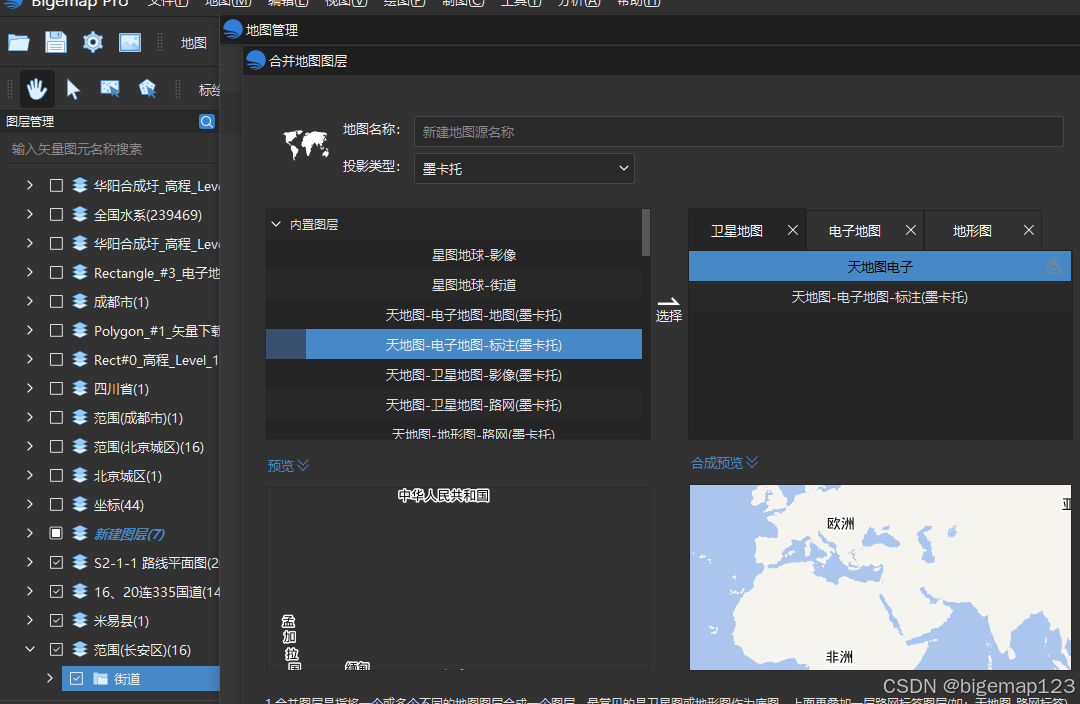1080x704 pixels.
Task: Click the image picture toolbar icon
Action: [x=129, y=43]
